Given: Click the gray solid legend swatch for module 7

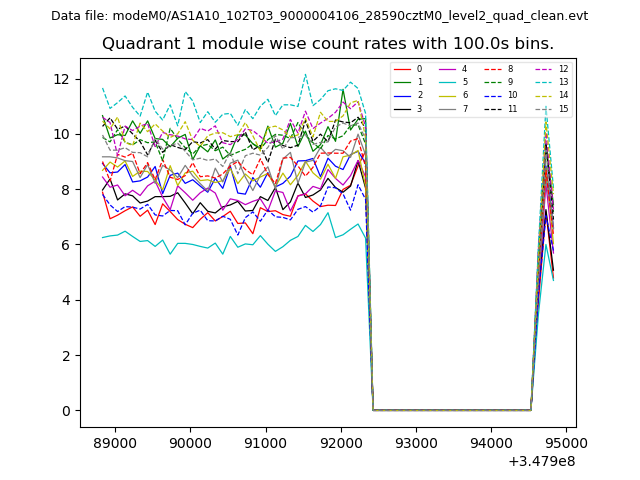Looking at the screenshot, I should [449, 108].
